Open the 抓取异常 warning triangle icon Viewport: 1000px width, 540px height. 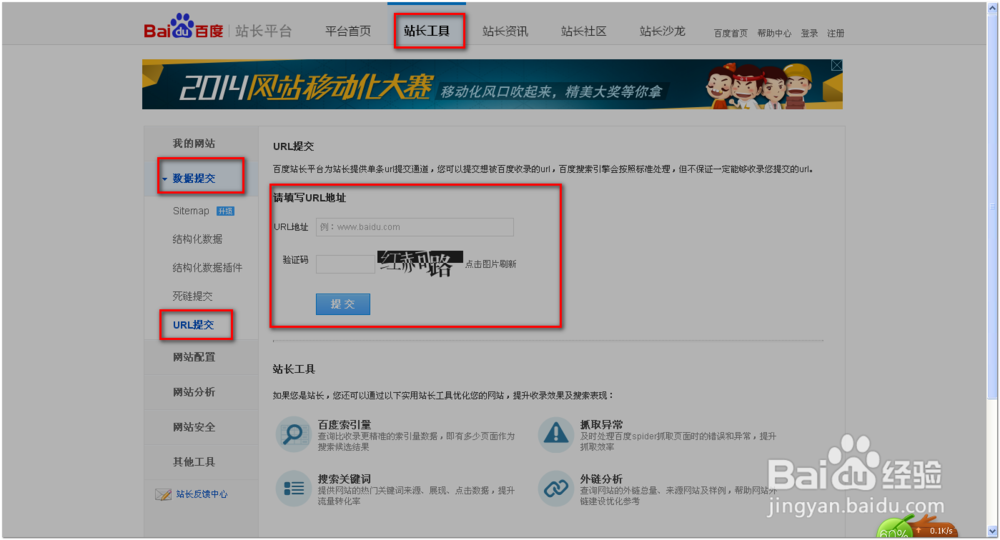click(x=555, y=434)
